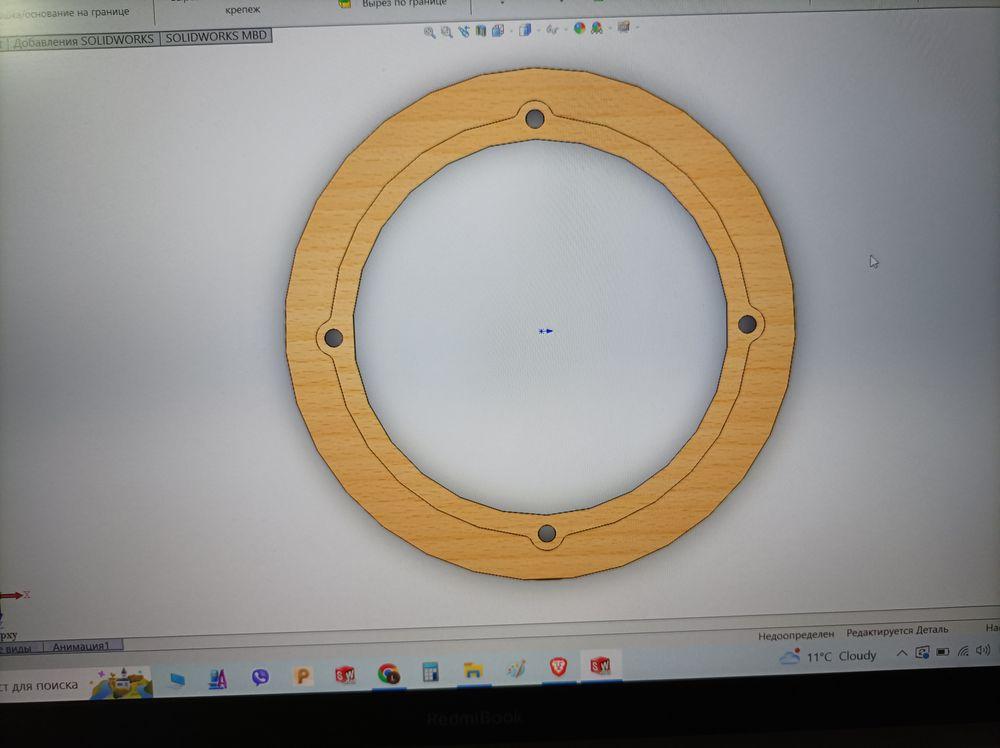Click the Edit Appearance colored sphere icon
The width and height of the screenshot is (1000, 748).
pos(579,30)
